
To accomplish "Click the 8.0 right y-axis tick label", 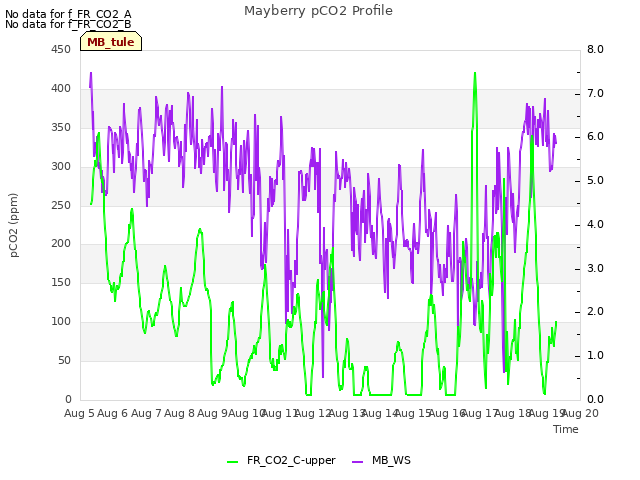I will pyautogui.click(x=595, y=49).
